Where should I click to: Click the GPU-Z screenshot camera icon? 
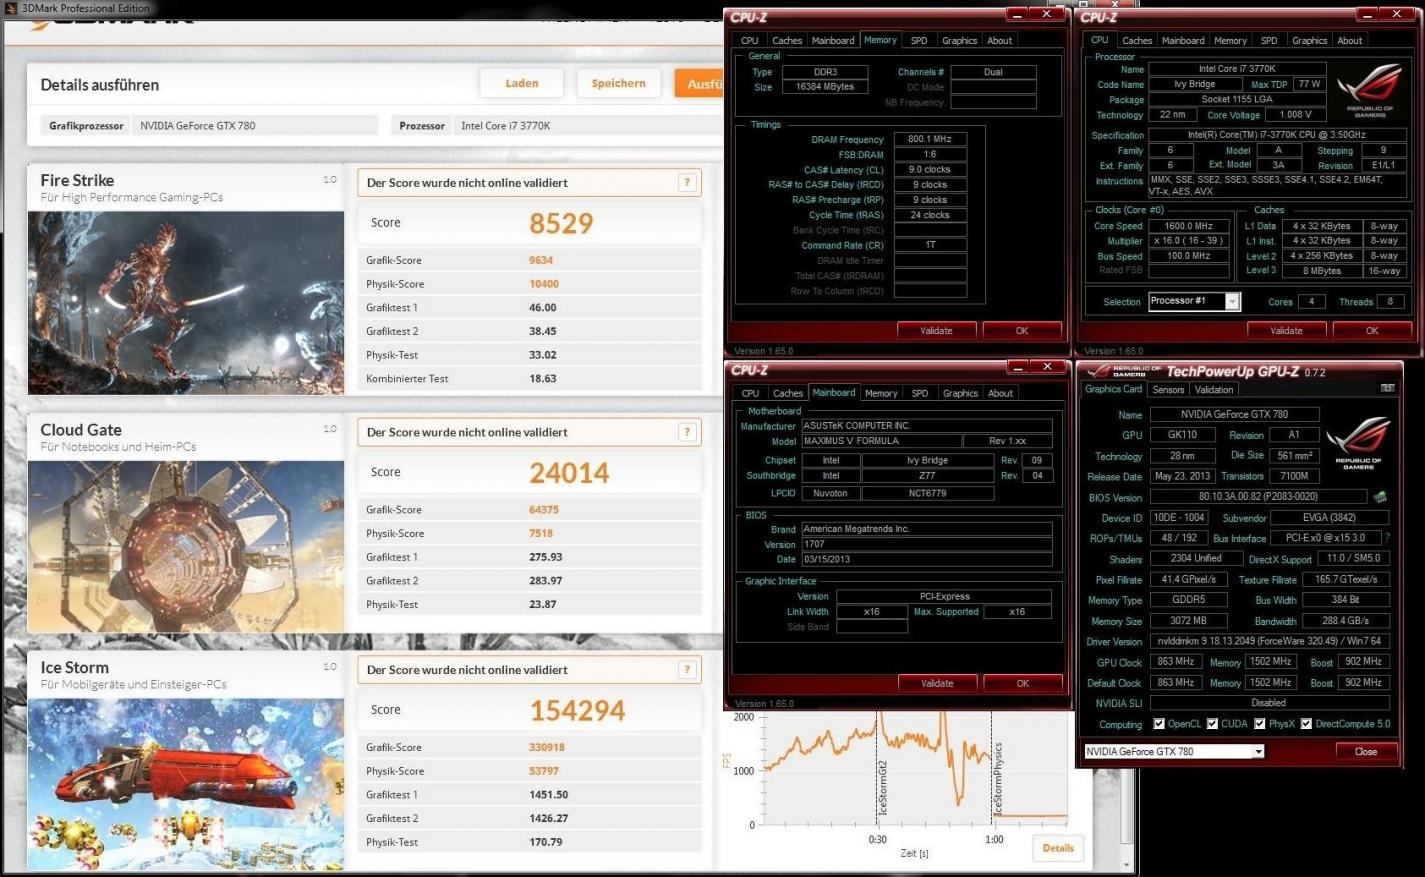pyautogui.click(x=1387, y=389)
